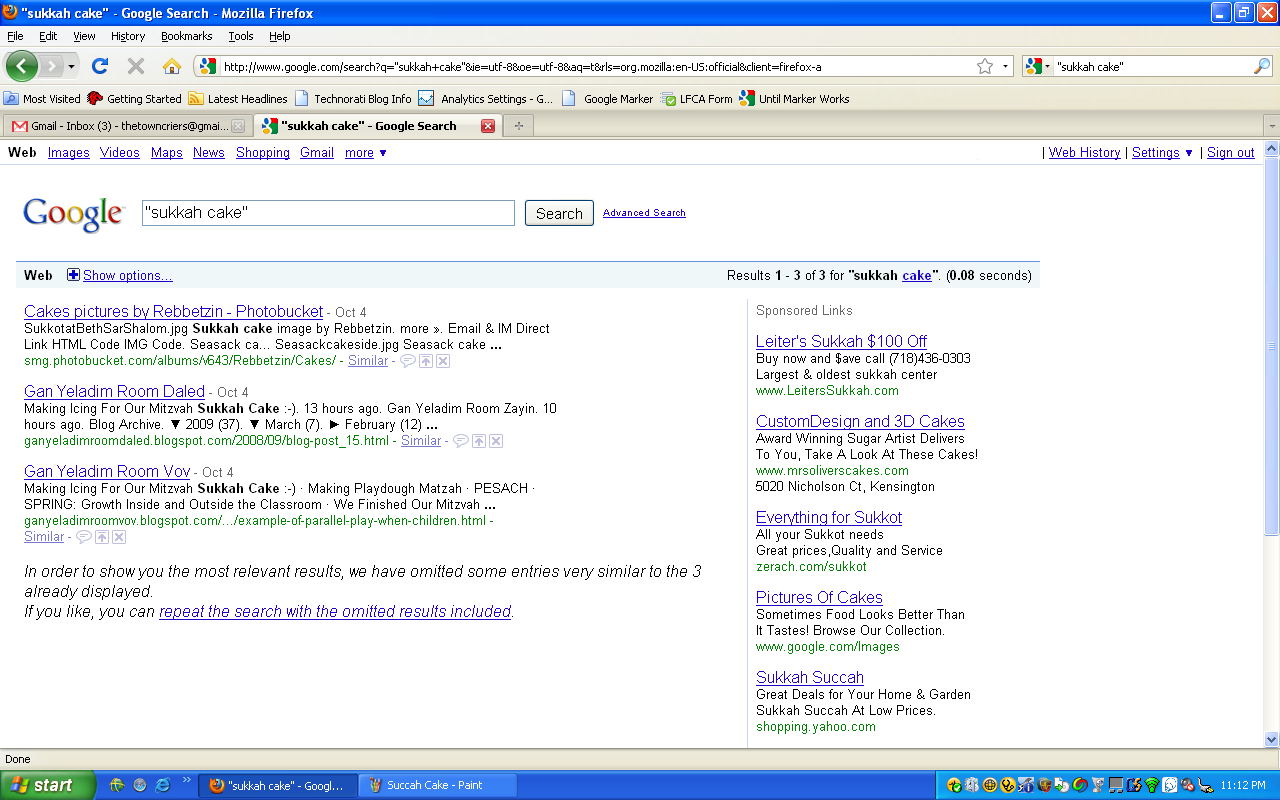
Task: Remove the Gan Yeladim Room Daled result
Action: coord(496,441)
